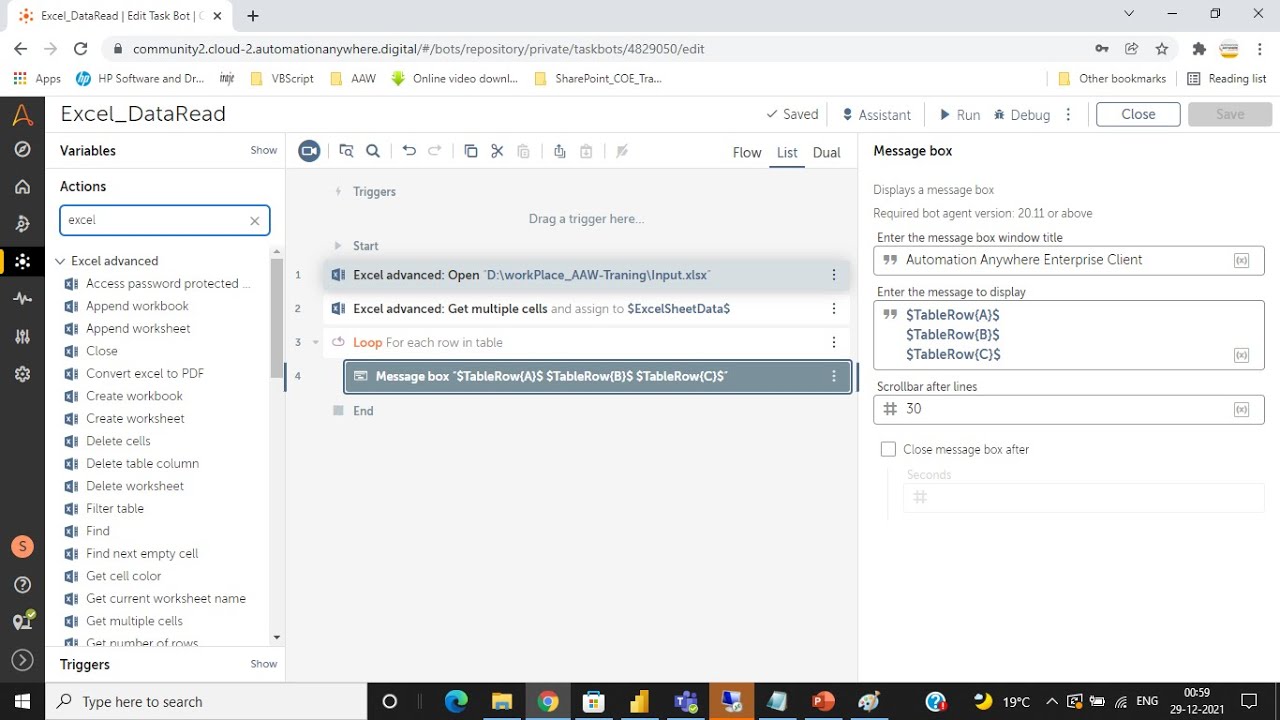Select the Excel_DataRead browser tab
This screenshot has width=1280, height=720.
point(122,16)
